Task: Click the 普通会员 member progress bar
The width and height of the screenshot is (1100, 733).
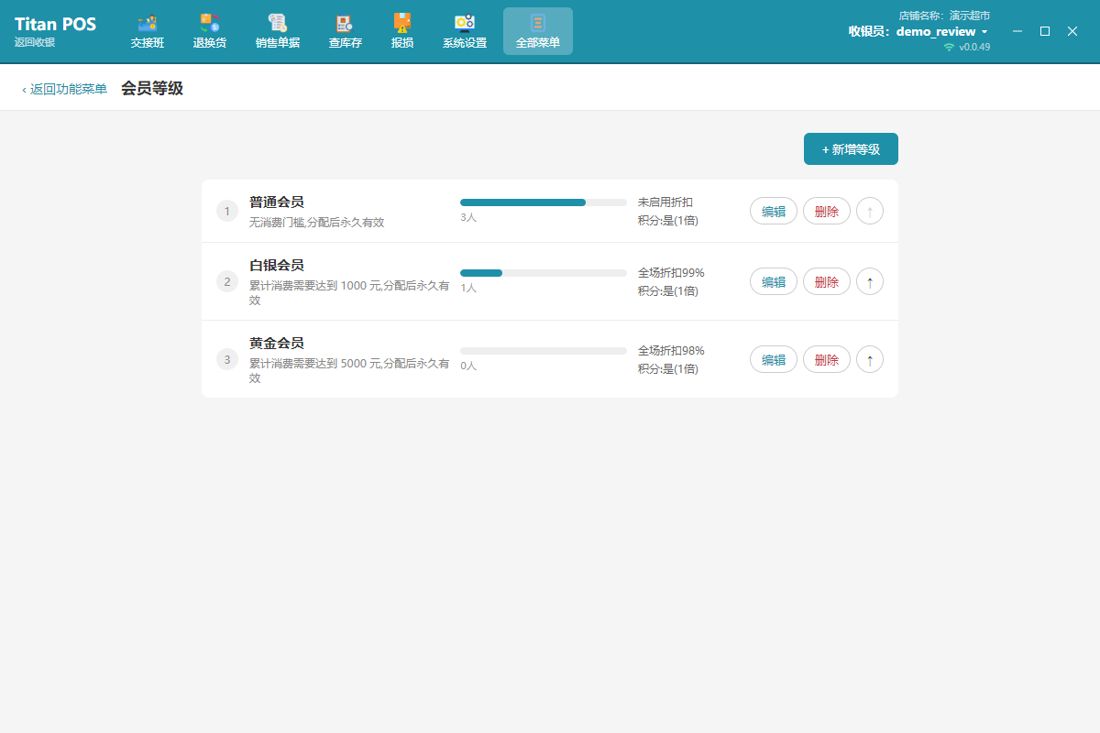Action: coord(543,203)
